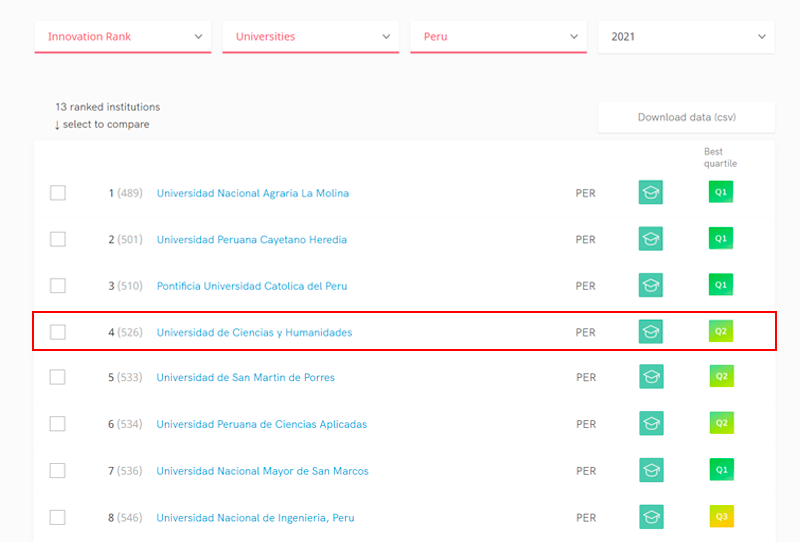
Task: Click the university icon for Universidad de Ciencias y Humanidades
Action: click(651, 332)
